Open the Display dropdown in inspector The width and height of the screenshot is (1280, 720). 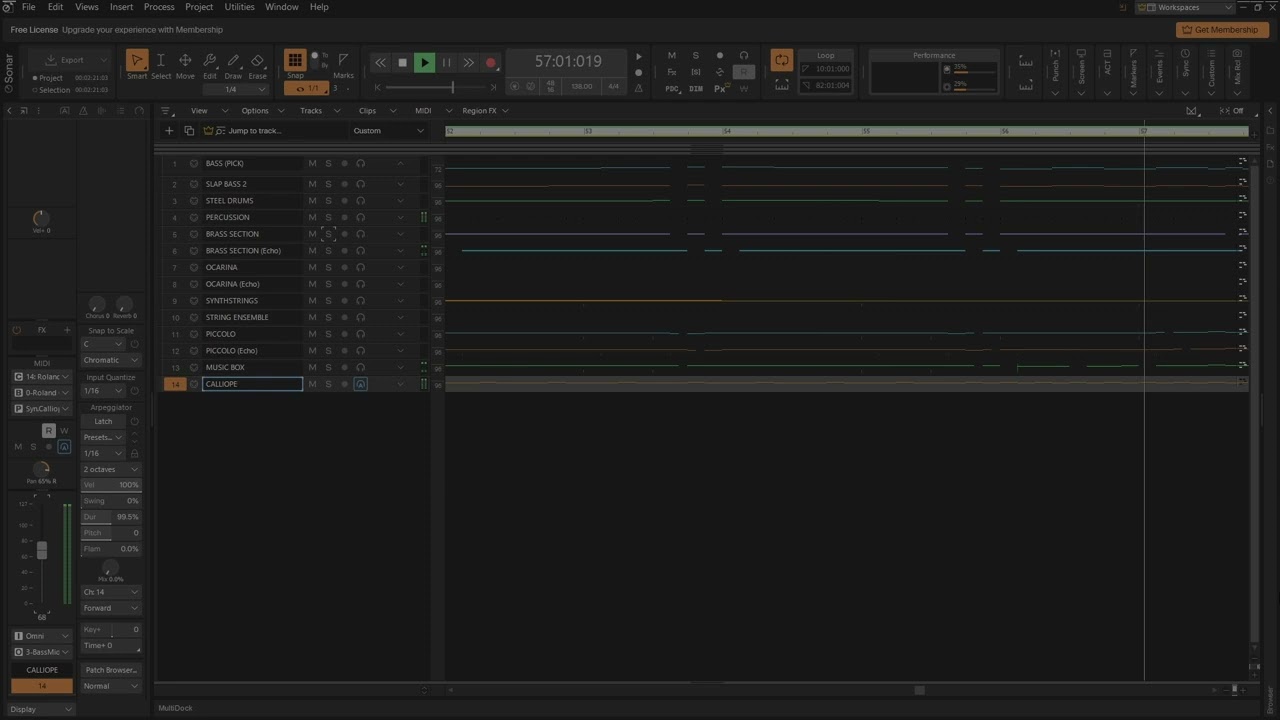coord(41,709)
